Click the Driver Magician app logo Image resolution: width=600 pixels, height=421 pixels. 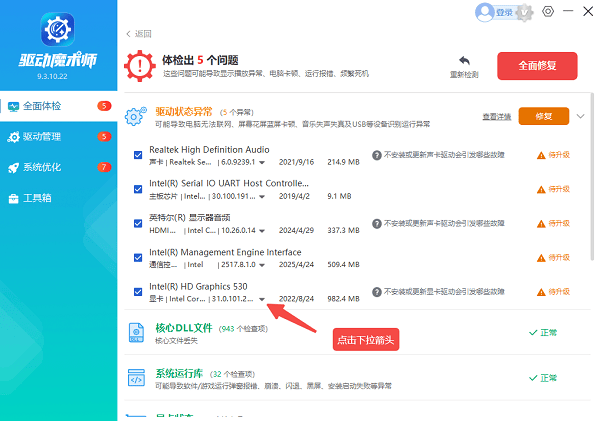point(58,30)
